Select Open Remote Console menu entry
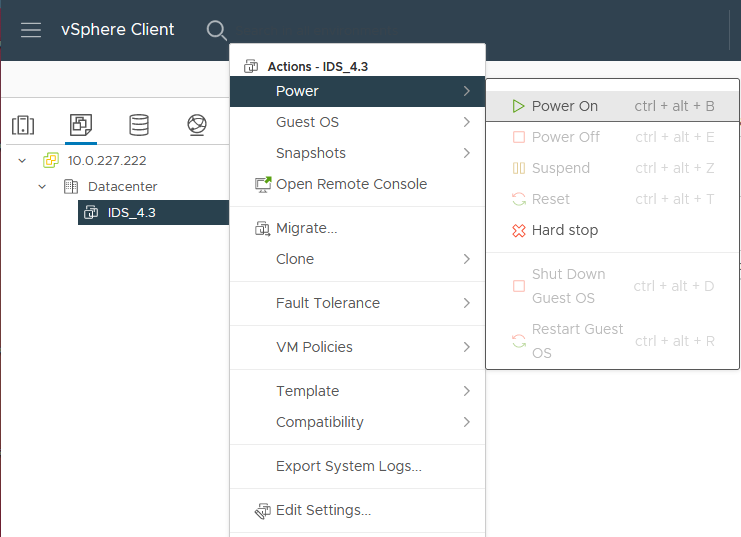The image size is (741, 537). click(357, 184)
